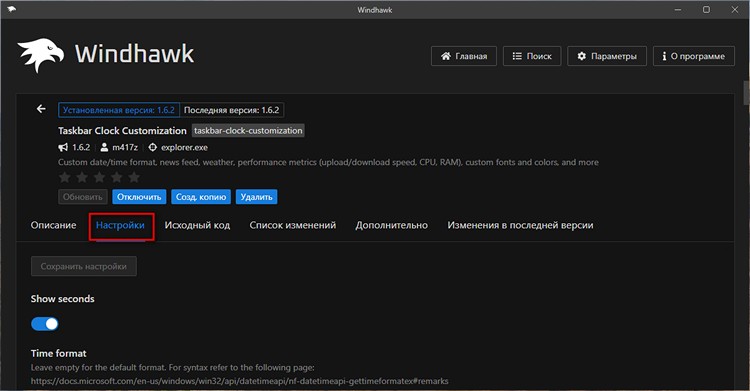The height and width of the screenshot is (391, 750).
Task: Select Последняя версия: 1.6.2 label
Action: click(232, 110)
